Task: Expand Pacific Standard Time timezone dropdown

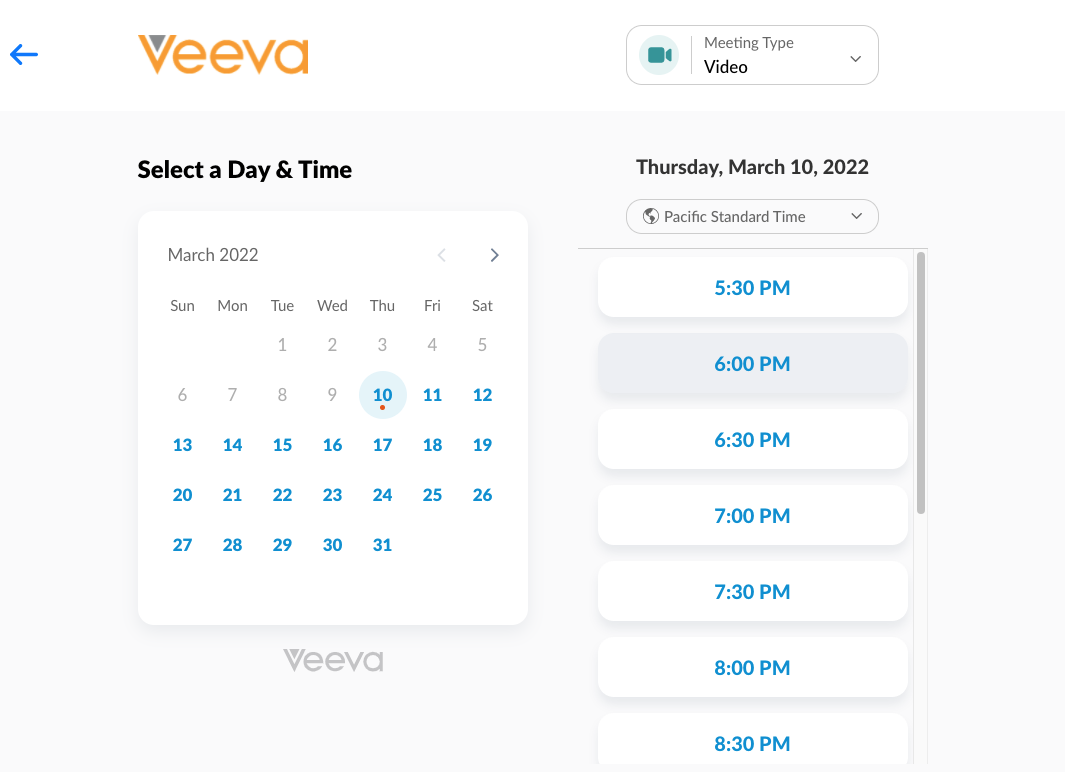Action: (x=855, y=217)
